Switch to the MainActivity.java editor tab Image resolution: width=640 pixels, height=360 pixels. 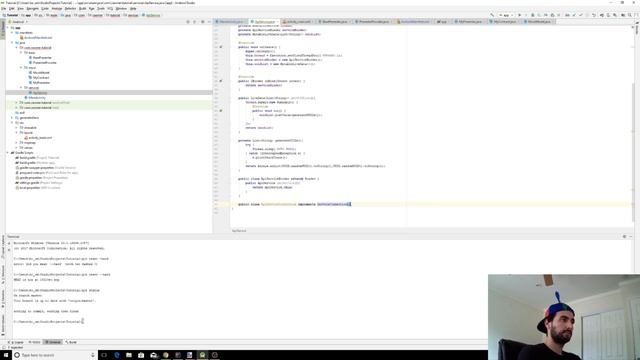coord(231,22)
